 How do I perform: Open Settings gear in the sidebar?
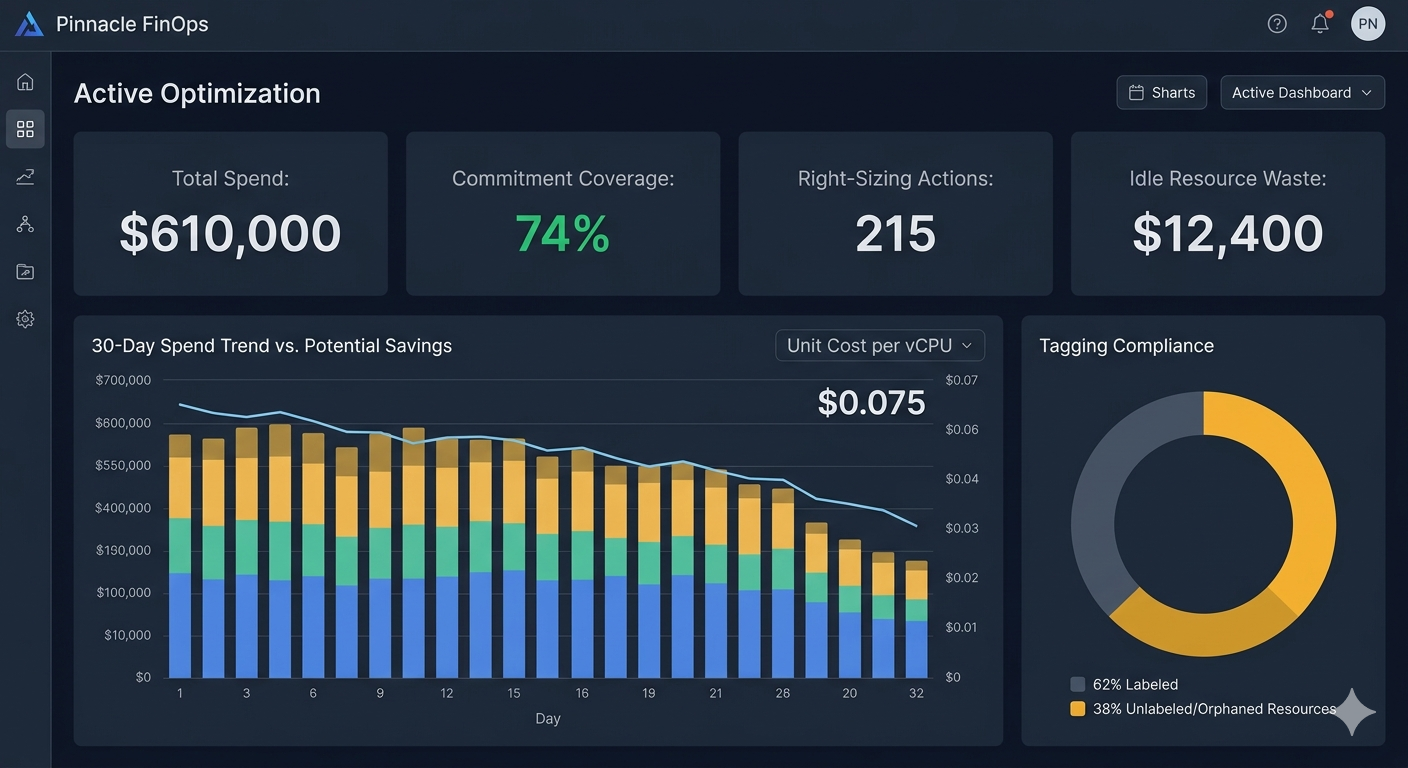pos(25,319)
